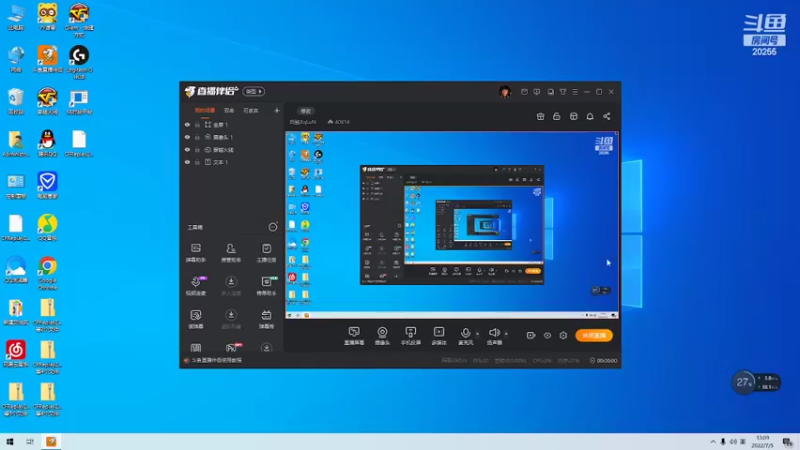
Task: Toggle the eye icon of the third source row
Action: click(x=187, y=150)
